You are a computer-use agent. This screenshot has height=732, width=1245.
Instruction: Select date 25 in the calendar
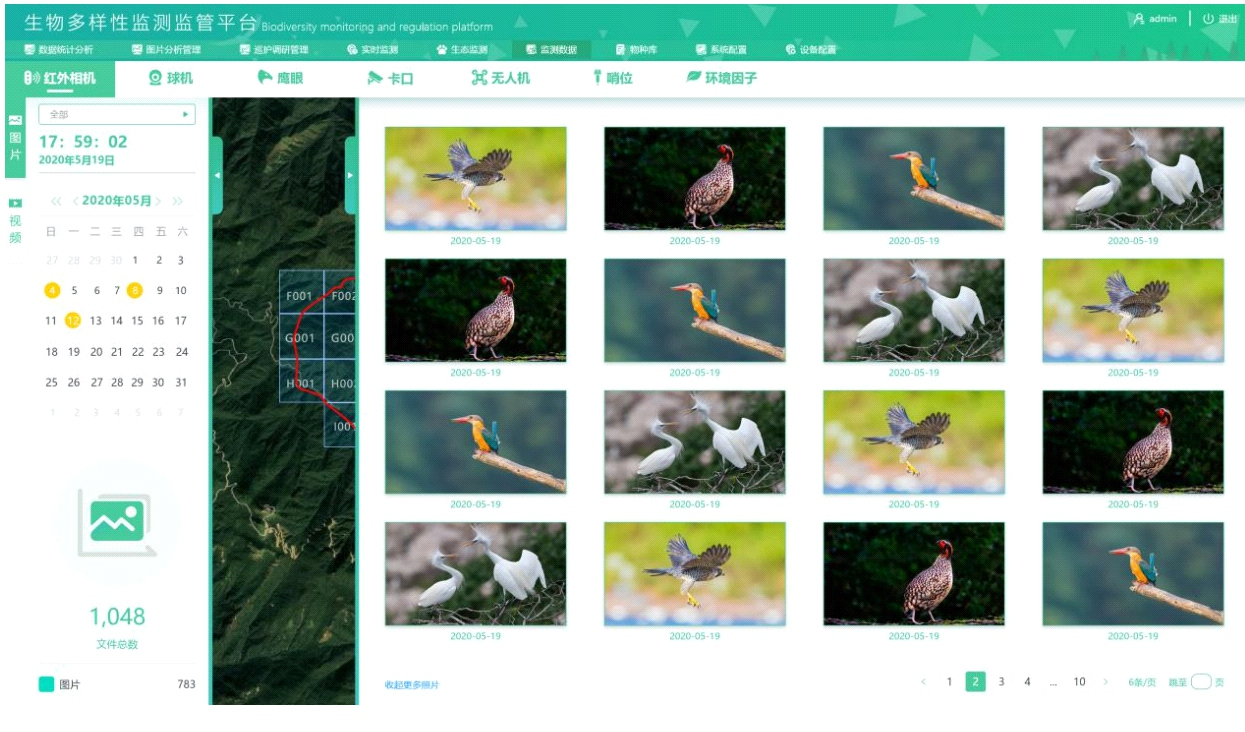click(52, 382)
